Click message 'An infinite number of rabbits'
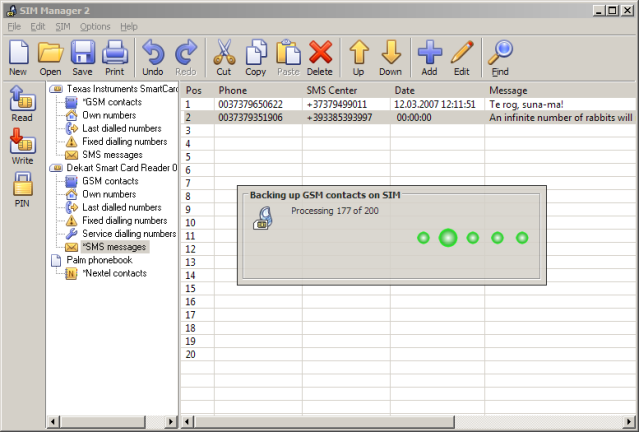 (561, 118)
